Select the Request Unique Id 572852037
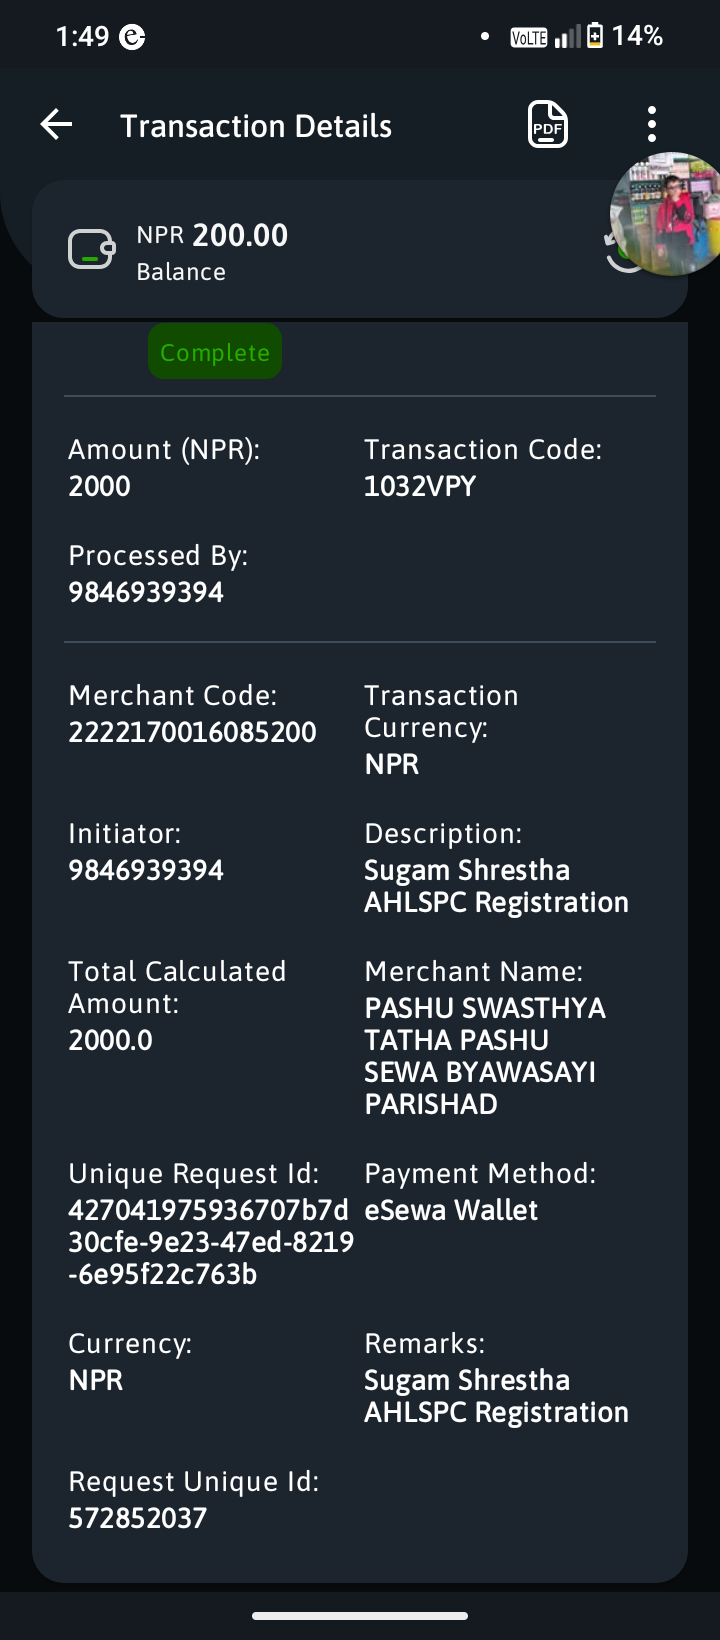The image size is (720, 1640). [138, 1518]
